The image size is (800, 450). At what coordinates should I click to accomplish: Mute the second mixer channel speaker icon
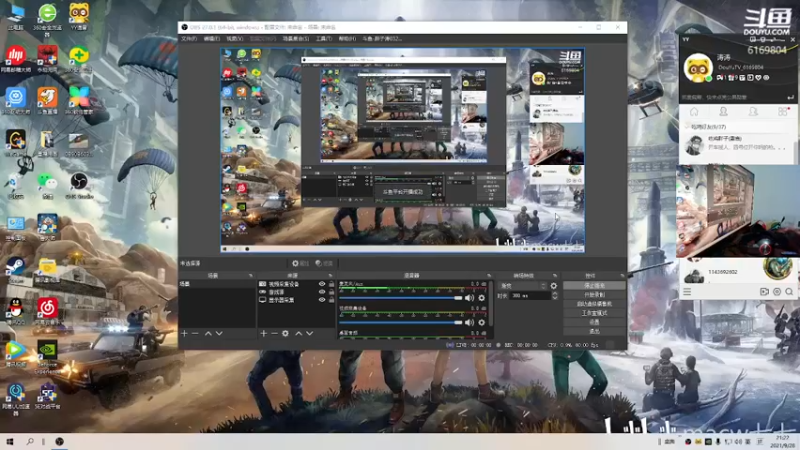pos(469,322)
